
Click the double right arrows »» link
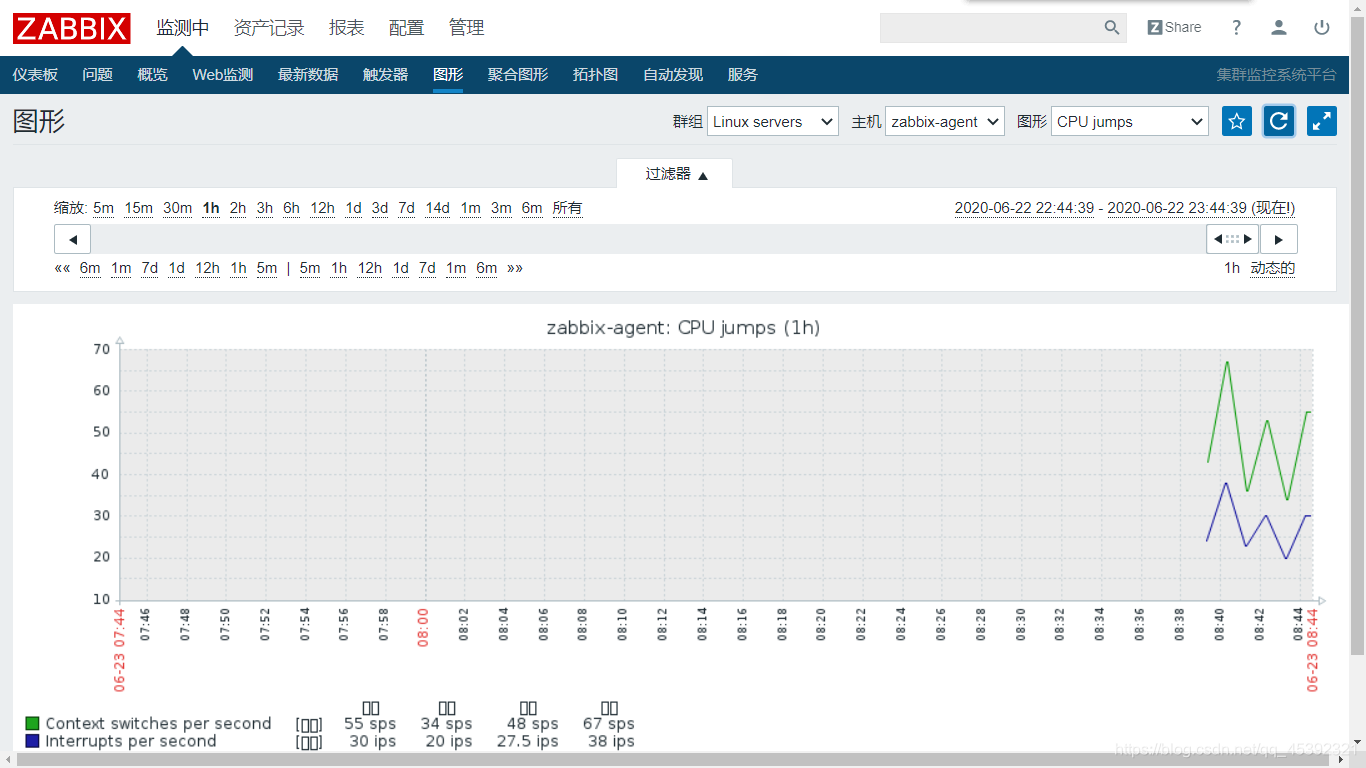point(515,268)
